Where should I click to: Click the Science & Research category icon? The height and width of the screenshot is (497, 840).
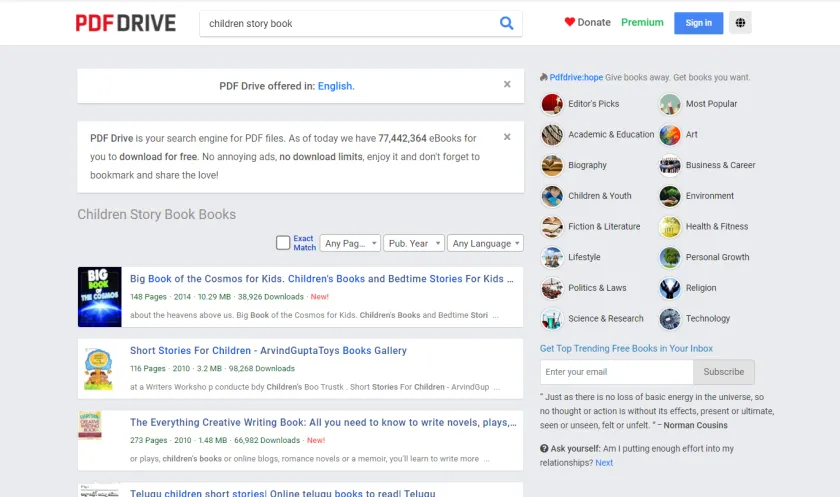(x=552, y=319)
